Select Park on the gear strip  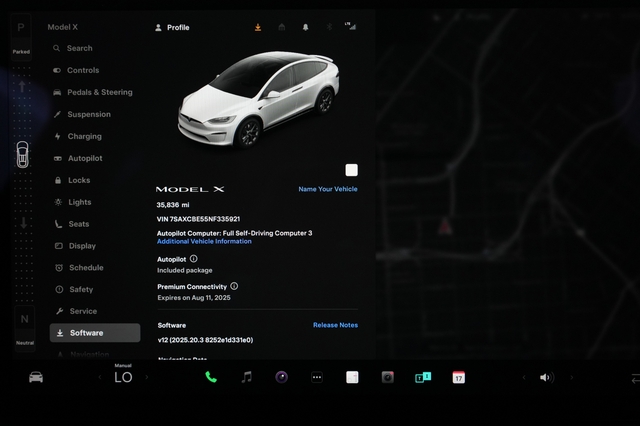point(21,38)
